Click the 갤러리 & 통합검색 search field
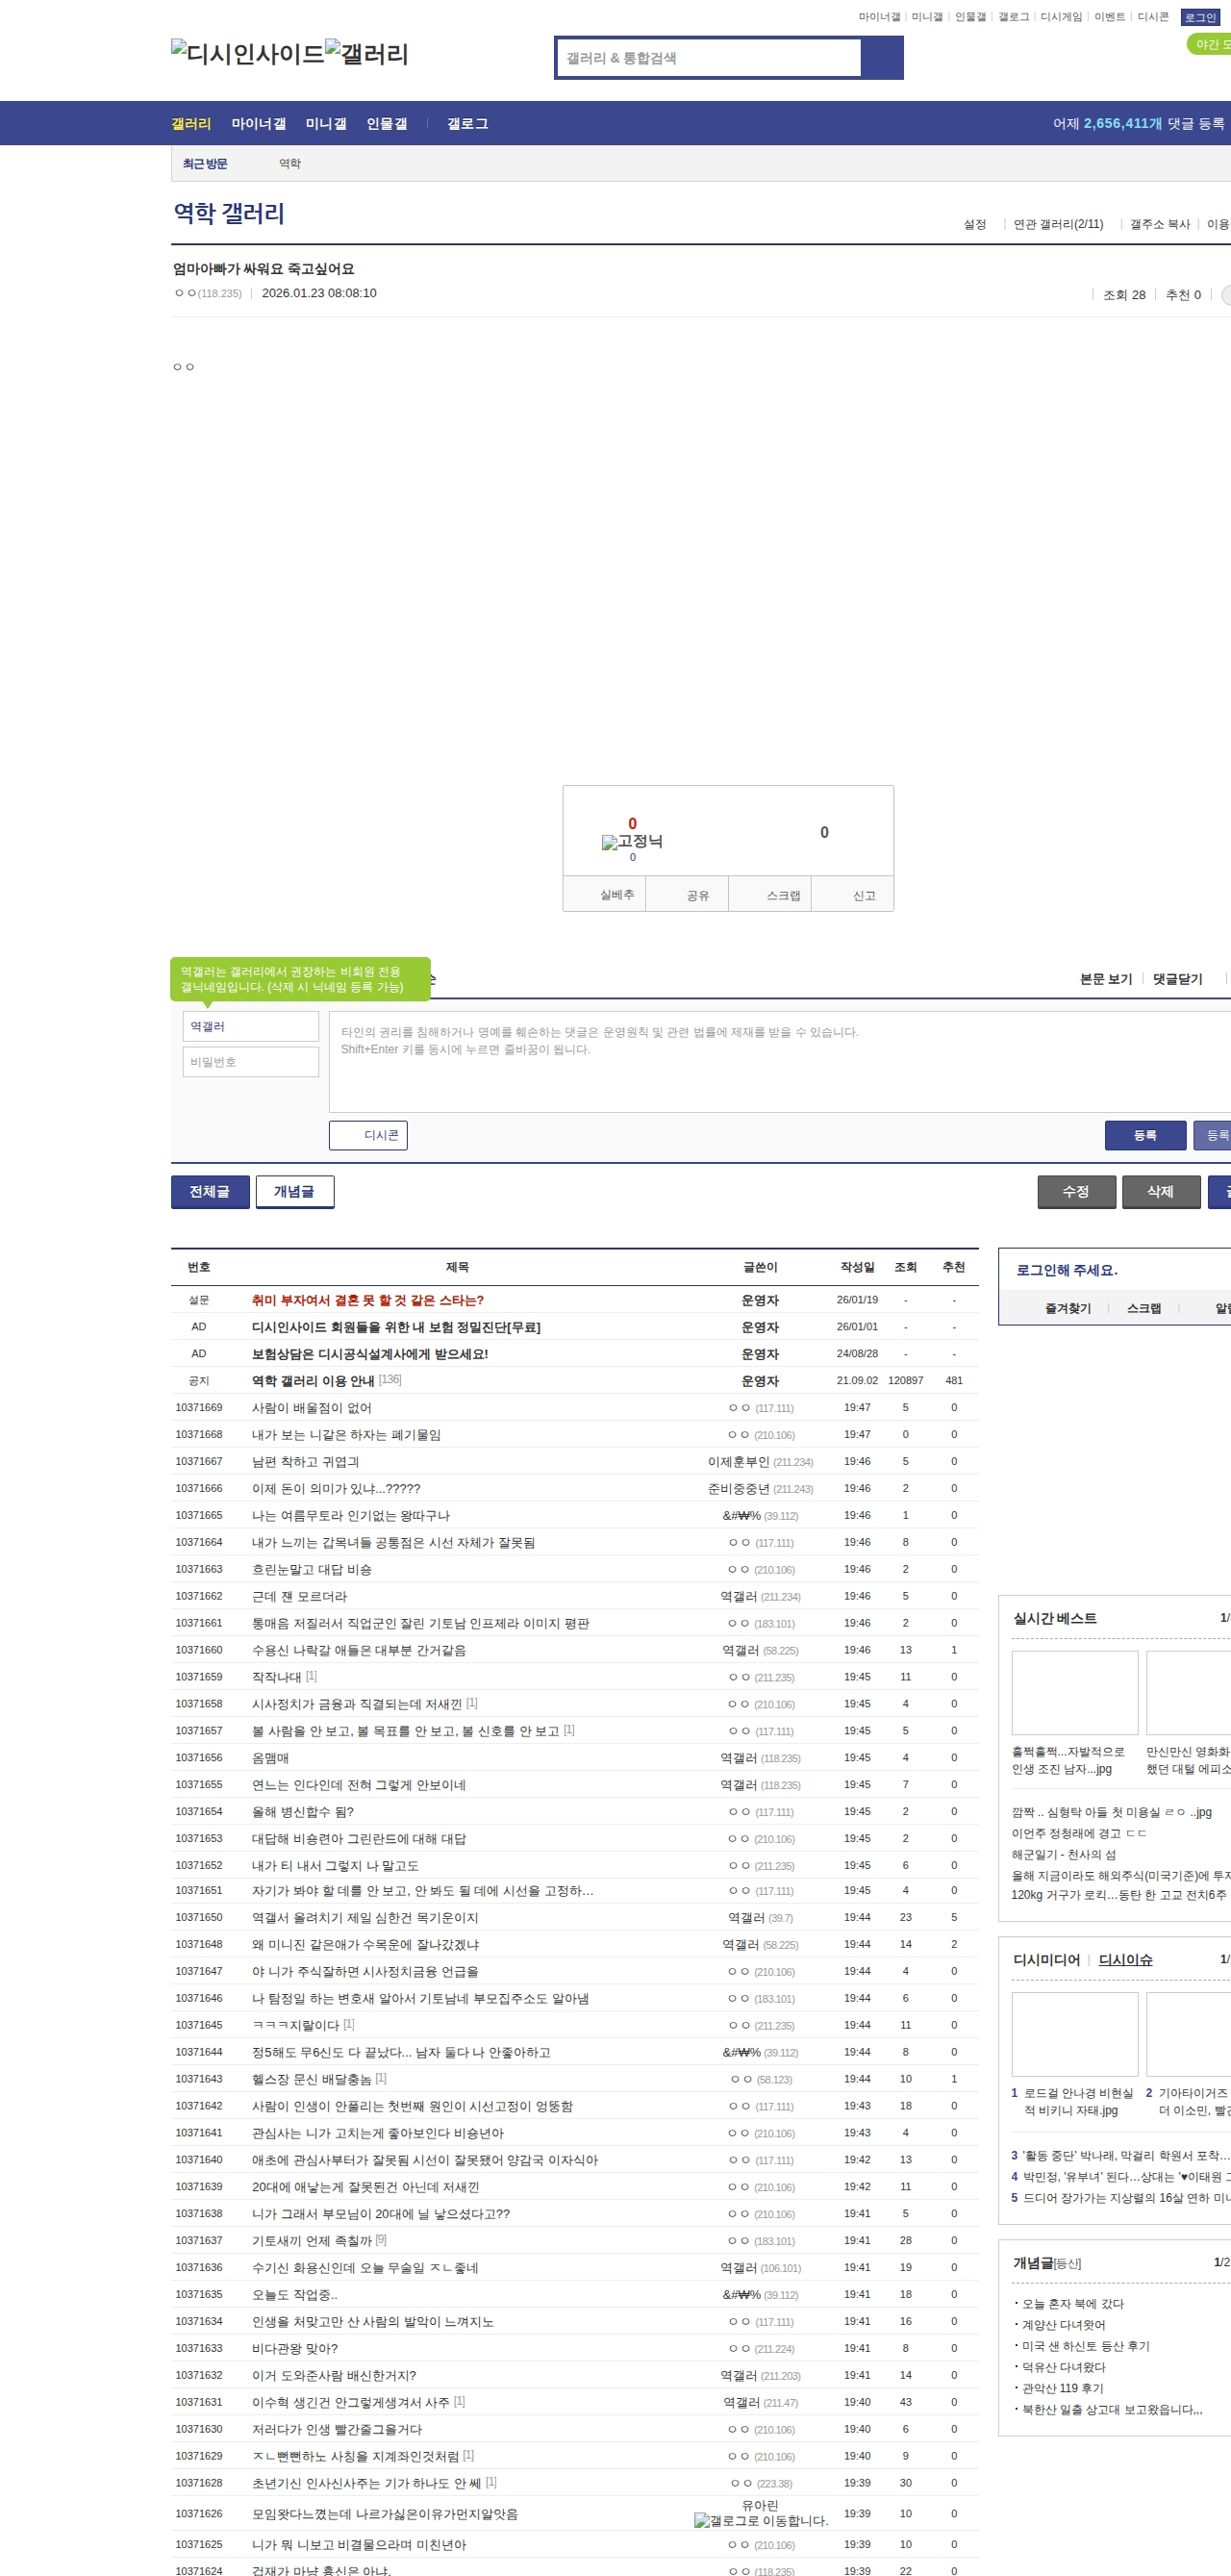The image size is (1231, 2576). click(x=709, y=58)
